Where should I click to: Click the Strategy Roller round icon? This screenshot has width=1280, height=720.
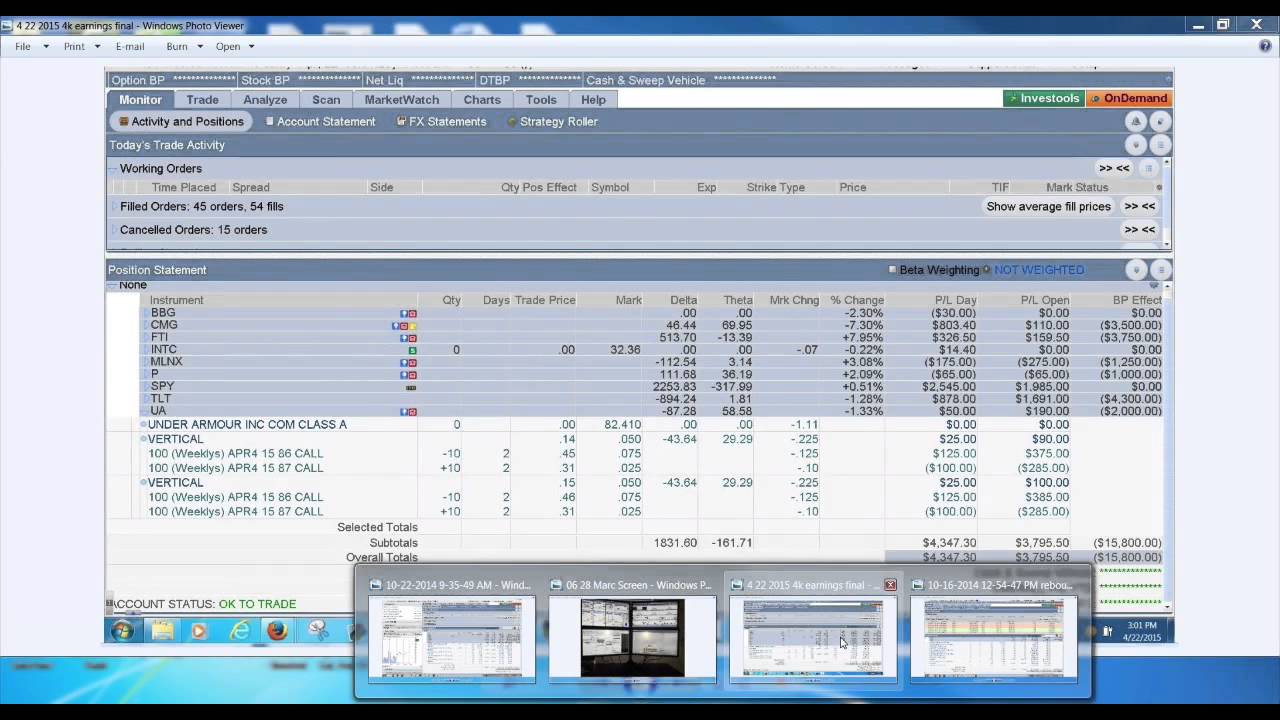512,122
